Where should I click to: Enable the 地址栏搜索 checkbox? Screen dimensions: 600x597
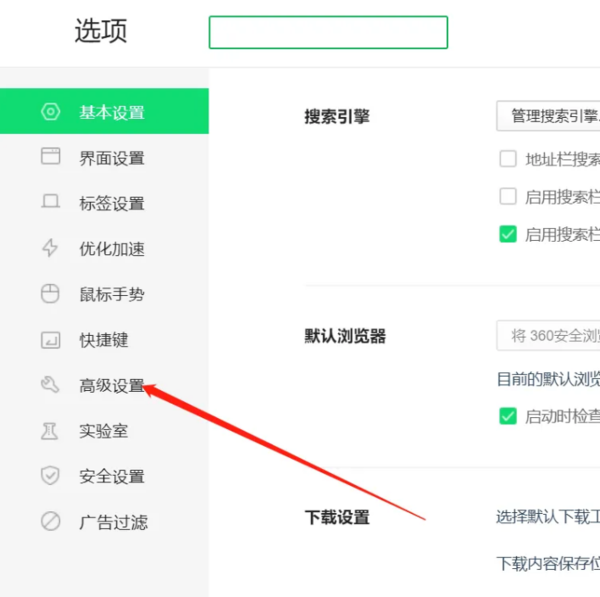pyautogui.click(x=508, y=158)
